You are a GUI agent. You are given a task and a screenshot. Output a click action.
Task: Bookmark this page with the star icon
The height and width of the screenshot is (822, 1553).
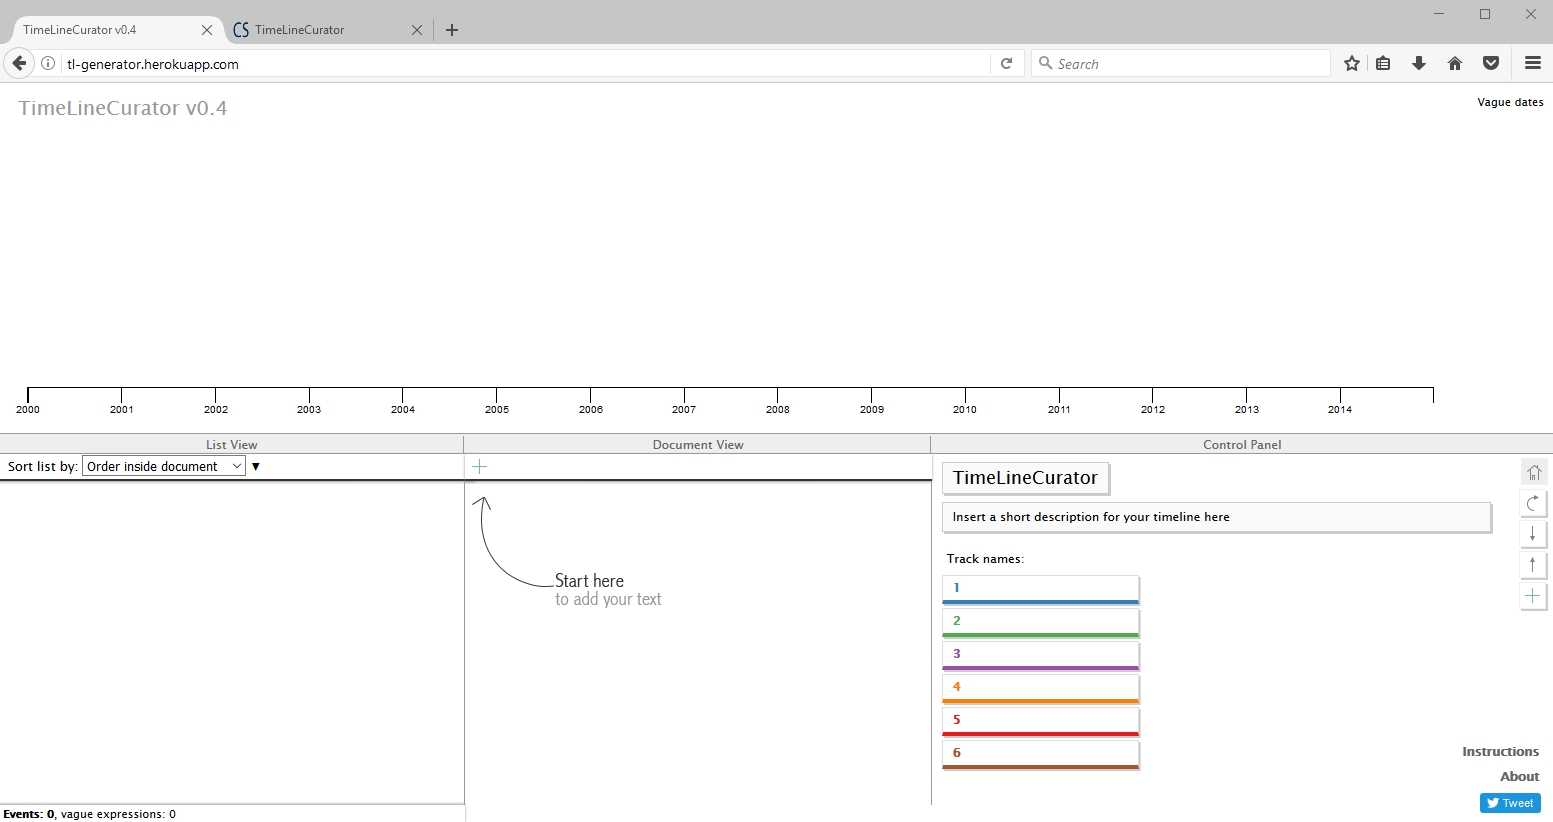click(1352, 64)
